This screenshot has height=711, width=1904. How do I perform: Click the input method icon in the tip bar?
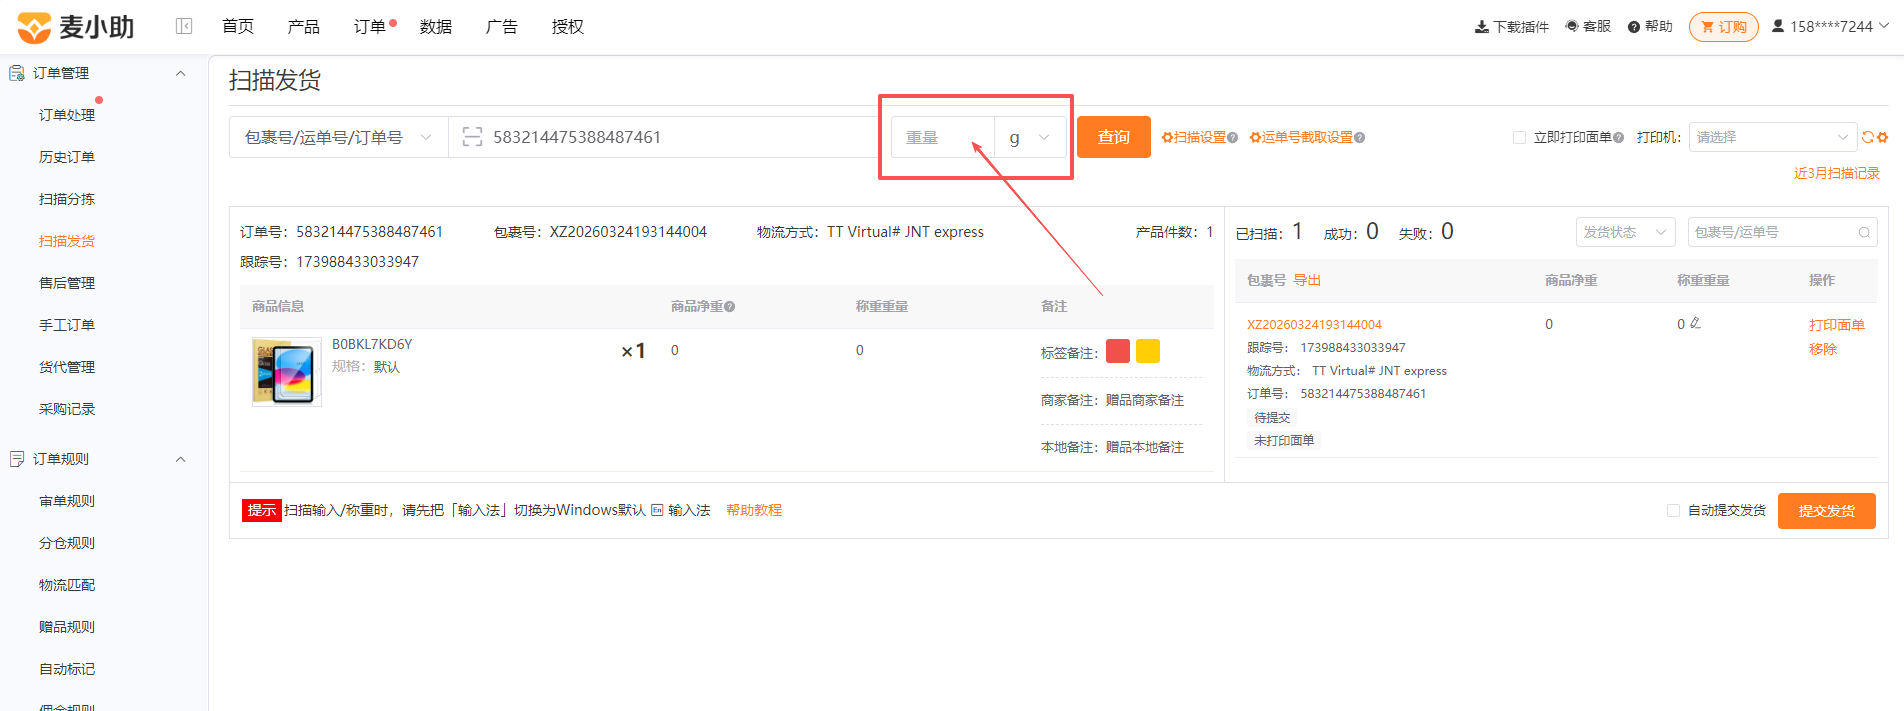657,510
